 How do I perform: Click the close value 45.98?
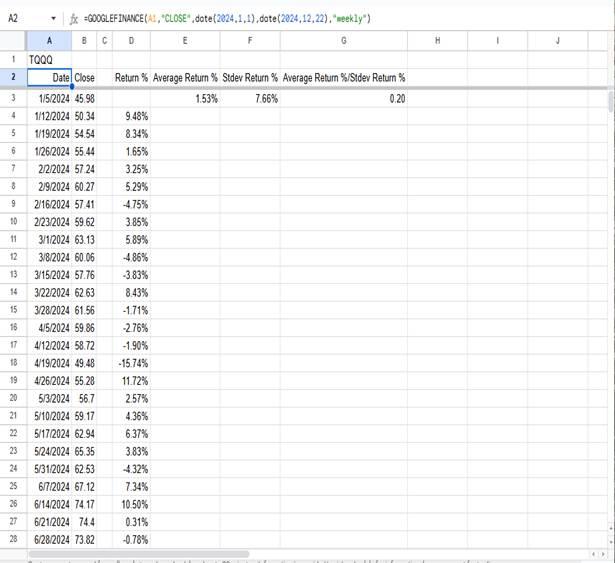[84, 98]
